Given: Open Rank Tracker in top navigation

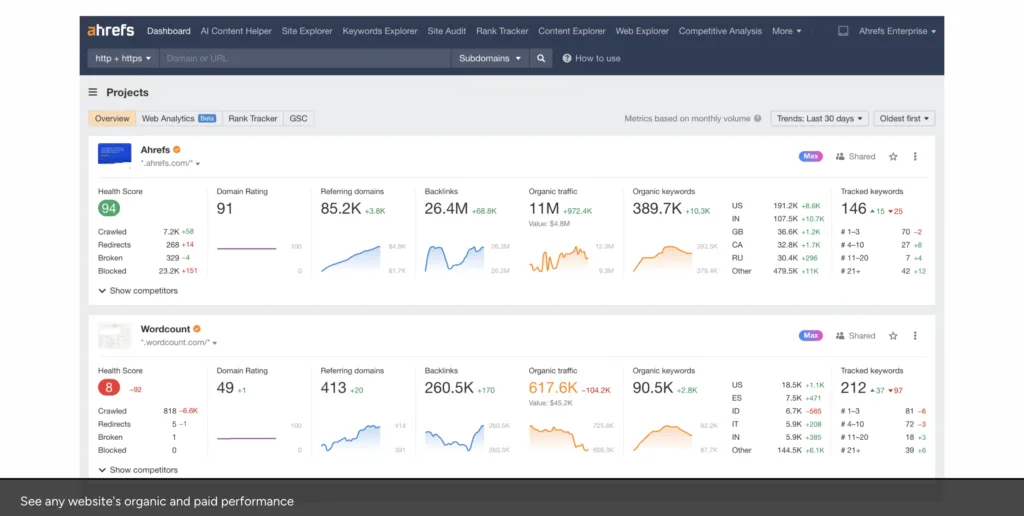Looking at the screenshot, I should 502,31.
